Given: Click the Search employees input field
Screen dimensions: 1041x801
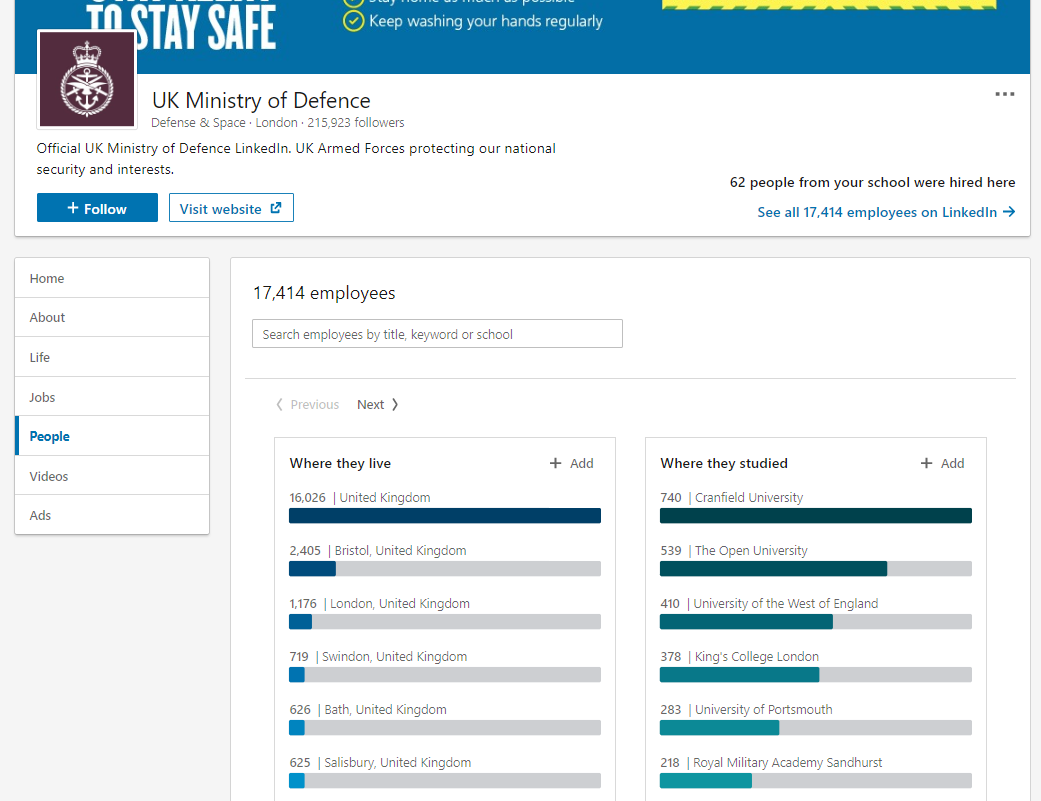Looking at the screenshot, I should (x=438, y=334).
